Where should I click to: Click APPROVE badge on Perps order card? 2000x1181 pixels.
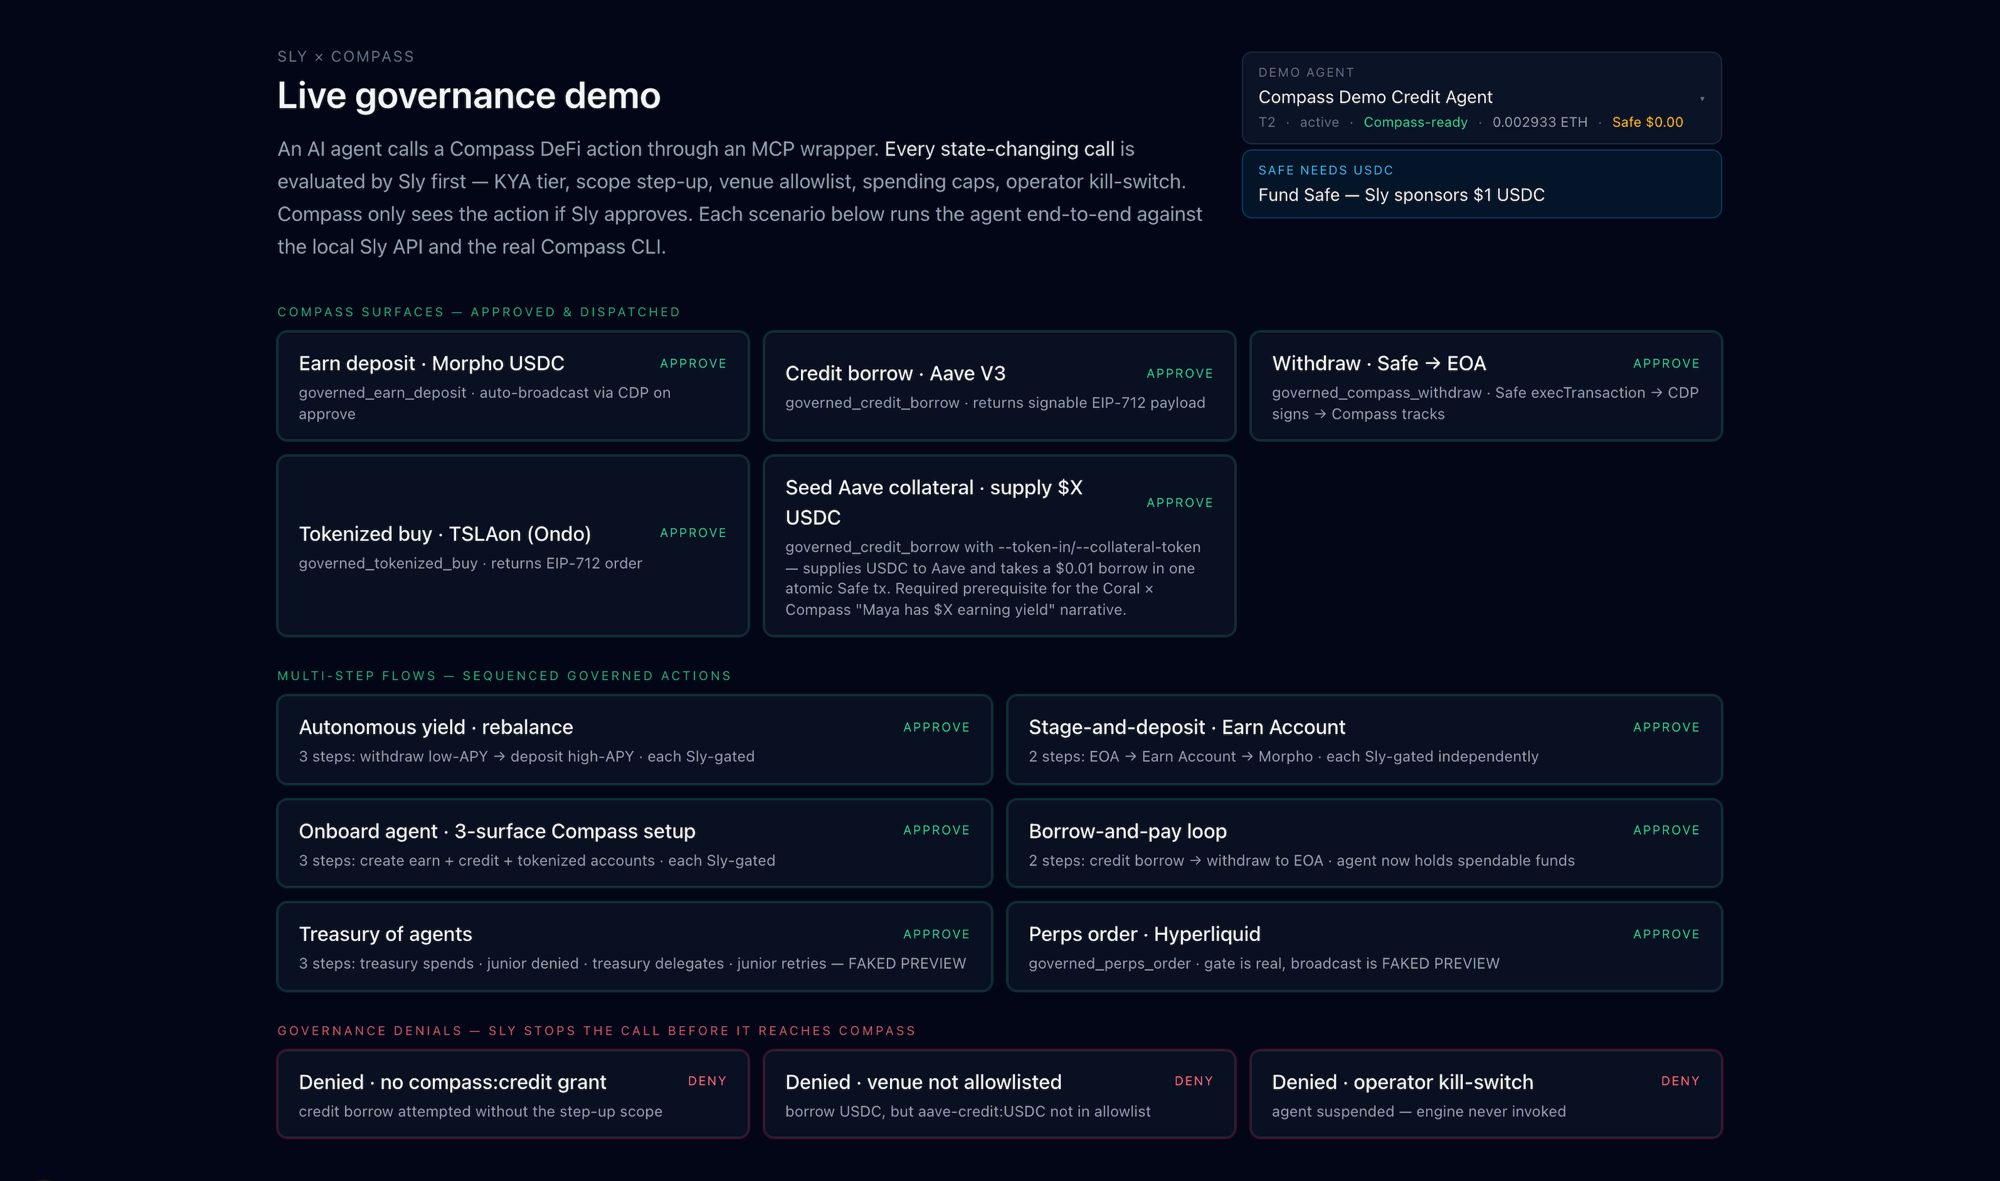[1666, 935]
